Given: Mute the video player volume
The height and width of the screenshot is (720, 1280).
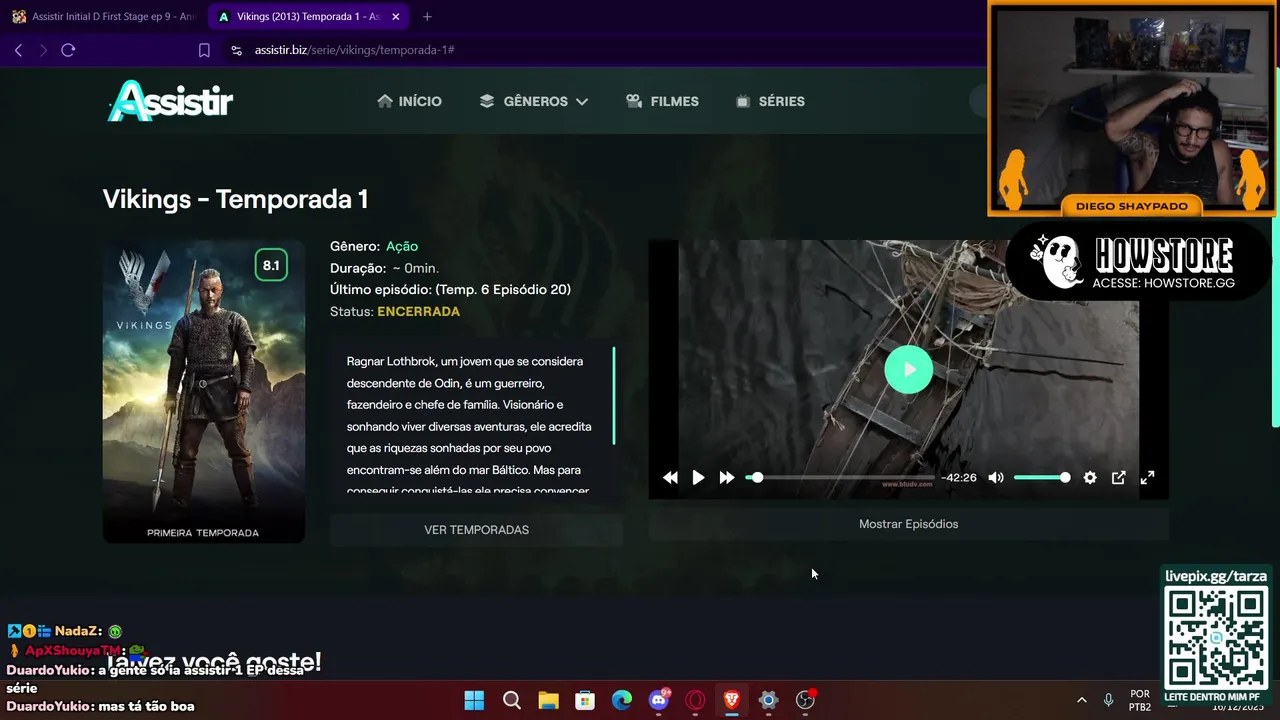Looking at the screenshot, I should [x=996, y=478].
